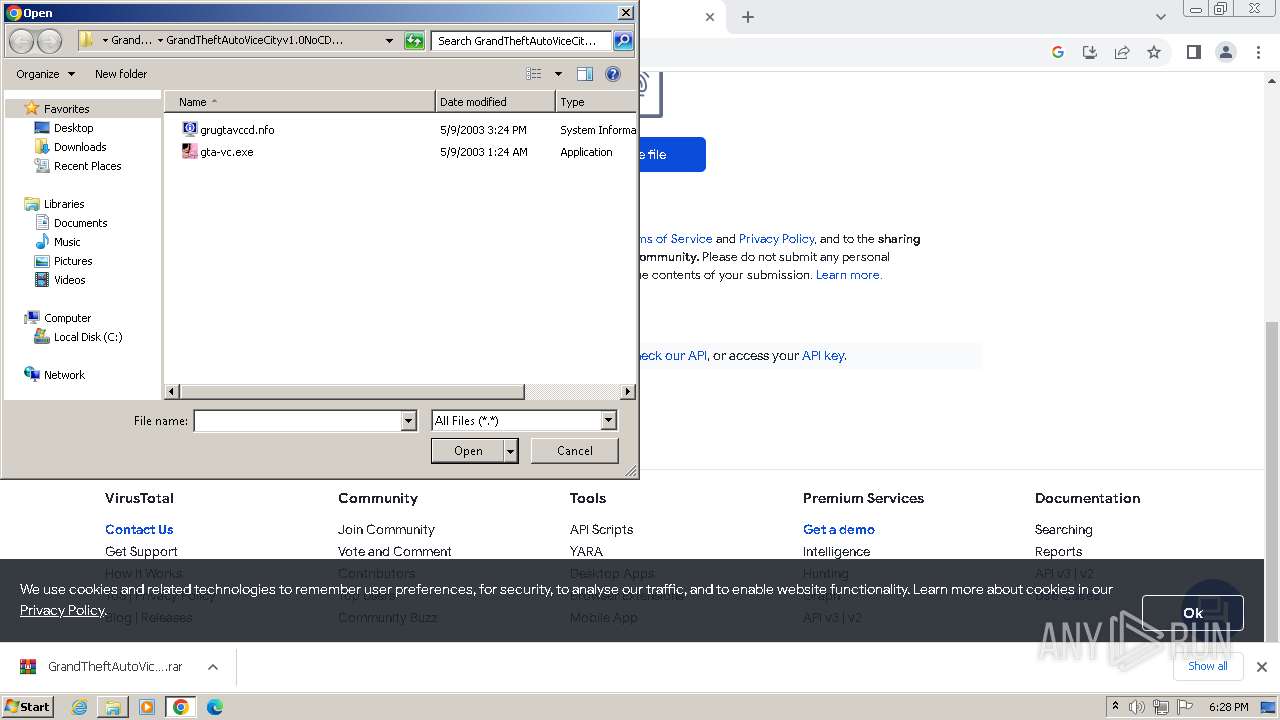
Task: Open Windows Media Player from taskbar
Action: 147,707
